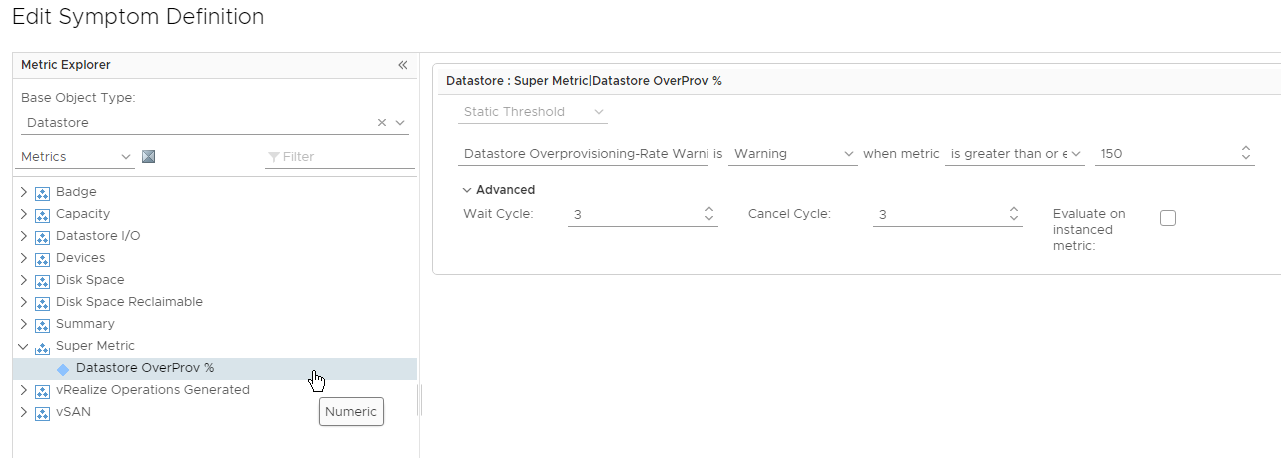Click the icon next to Metrics dropdown
Screen dimensions: 1281x458
[x=148, y=157]
